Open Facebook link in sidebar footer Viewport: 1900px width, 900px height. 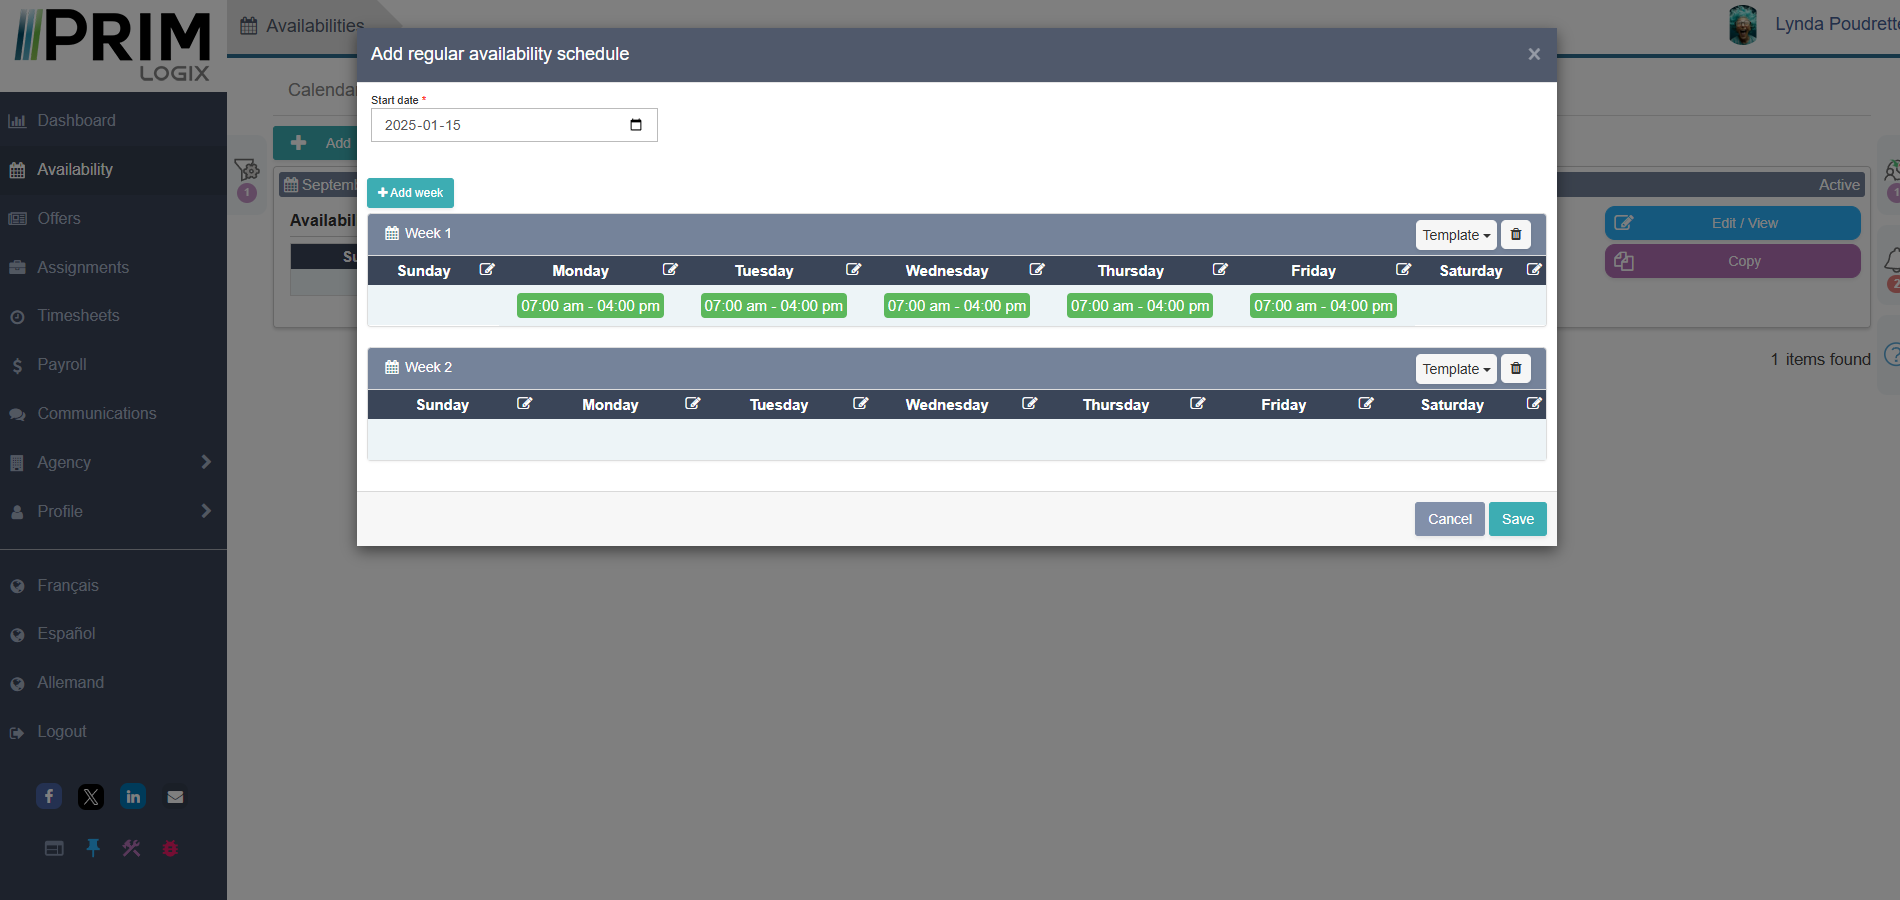pos(49,796)
